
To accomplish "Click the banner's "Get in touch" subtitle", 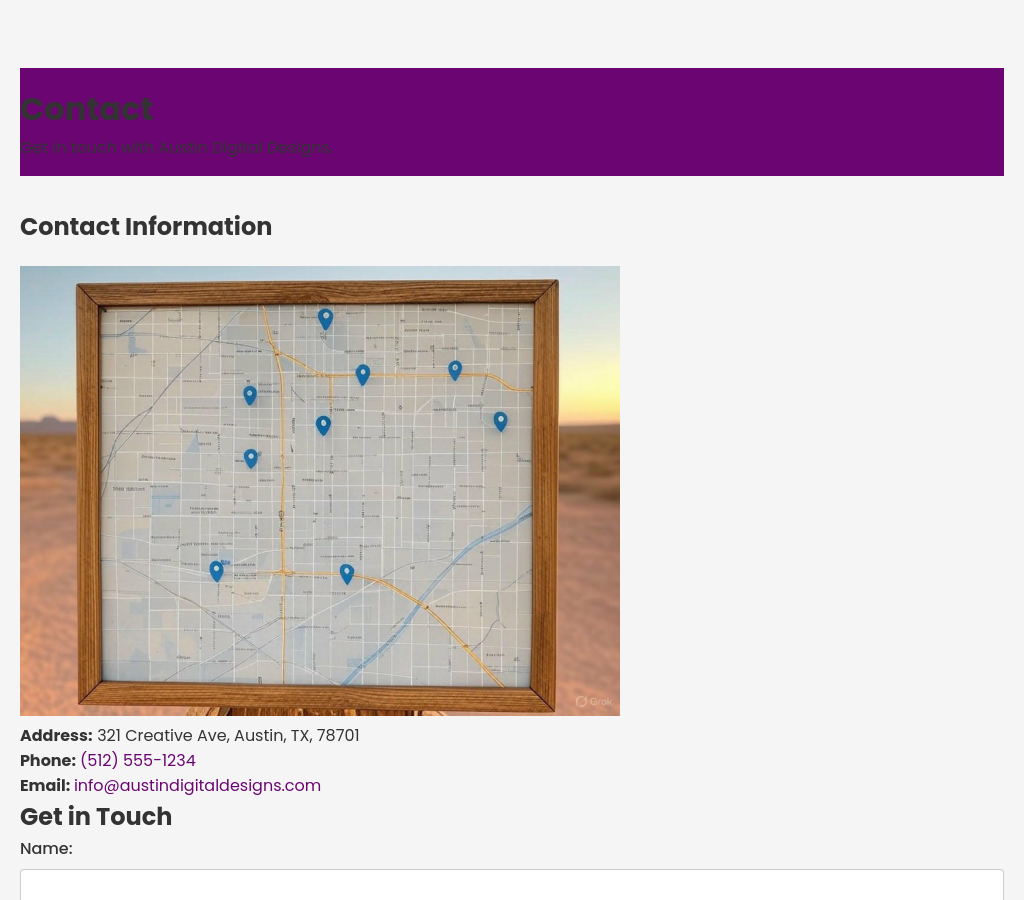I will click(175, 148).
